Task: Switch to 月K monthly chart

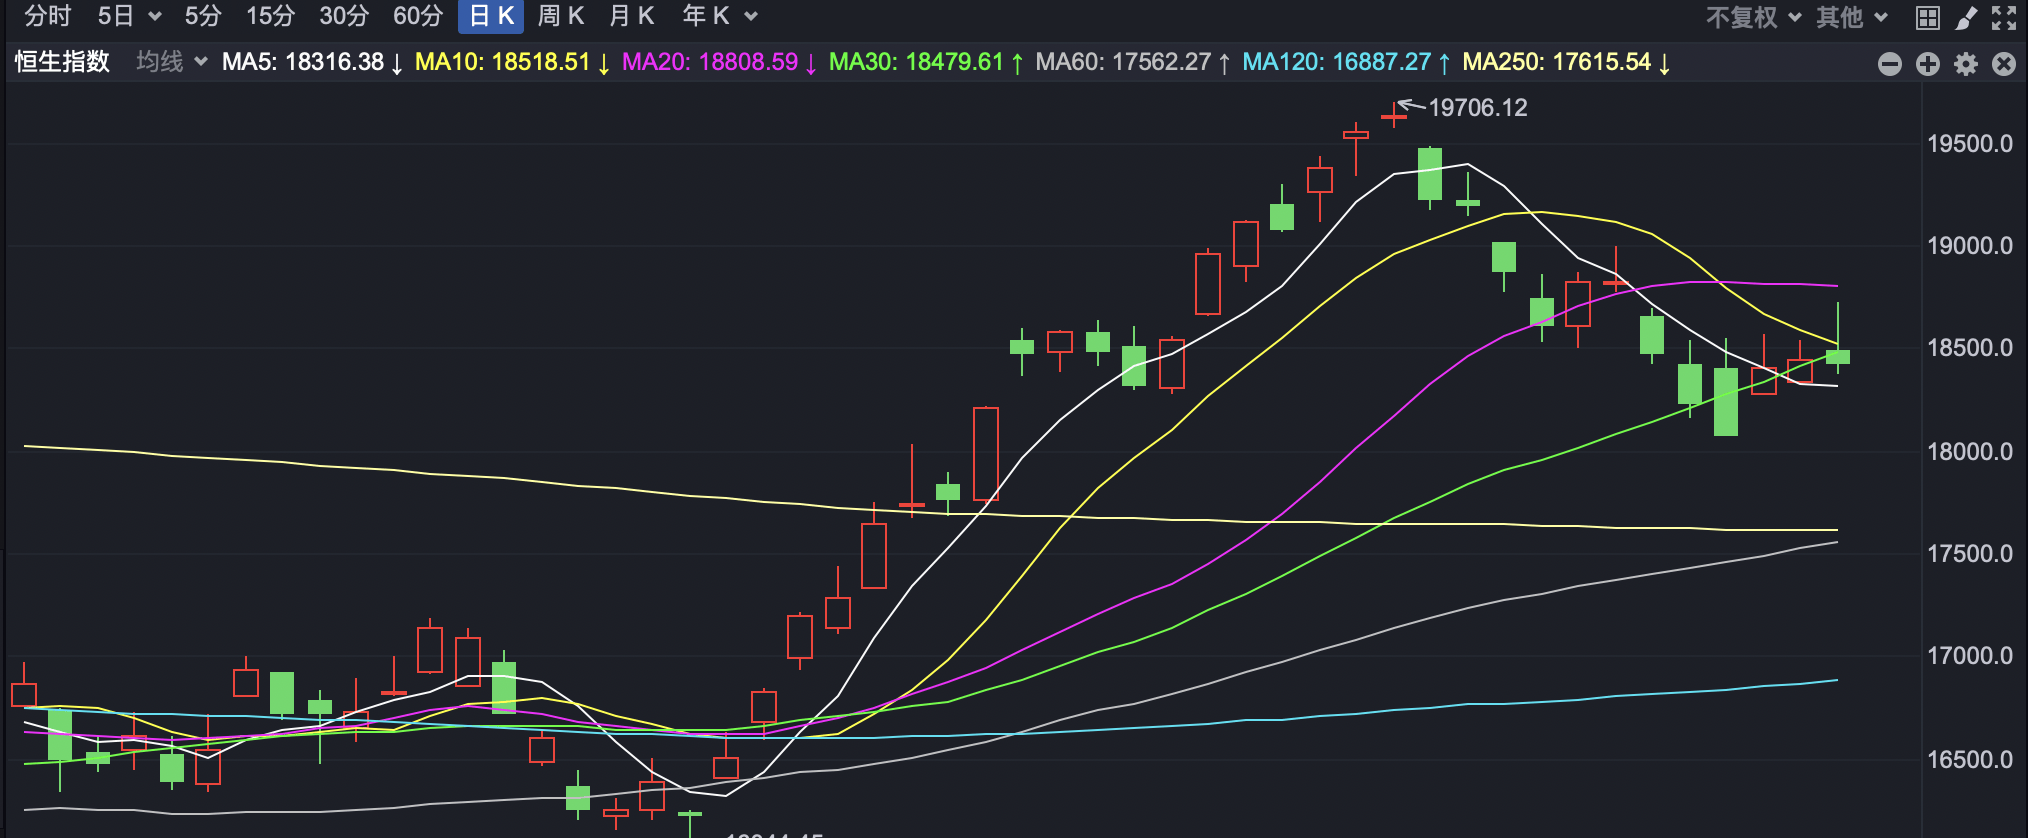Action: (631, 16)
